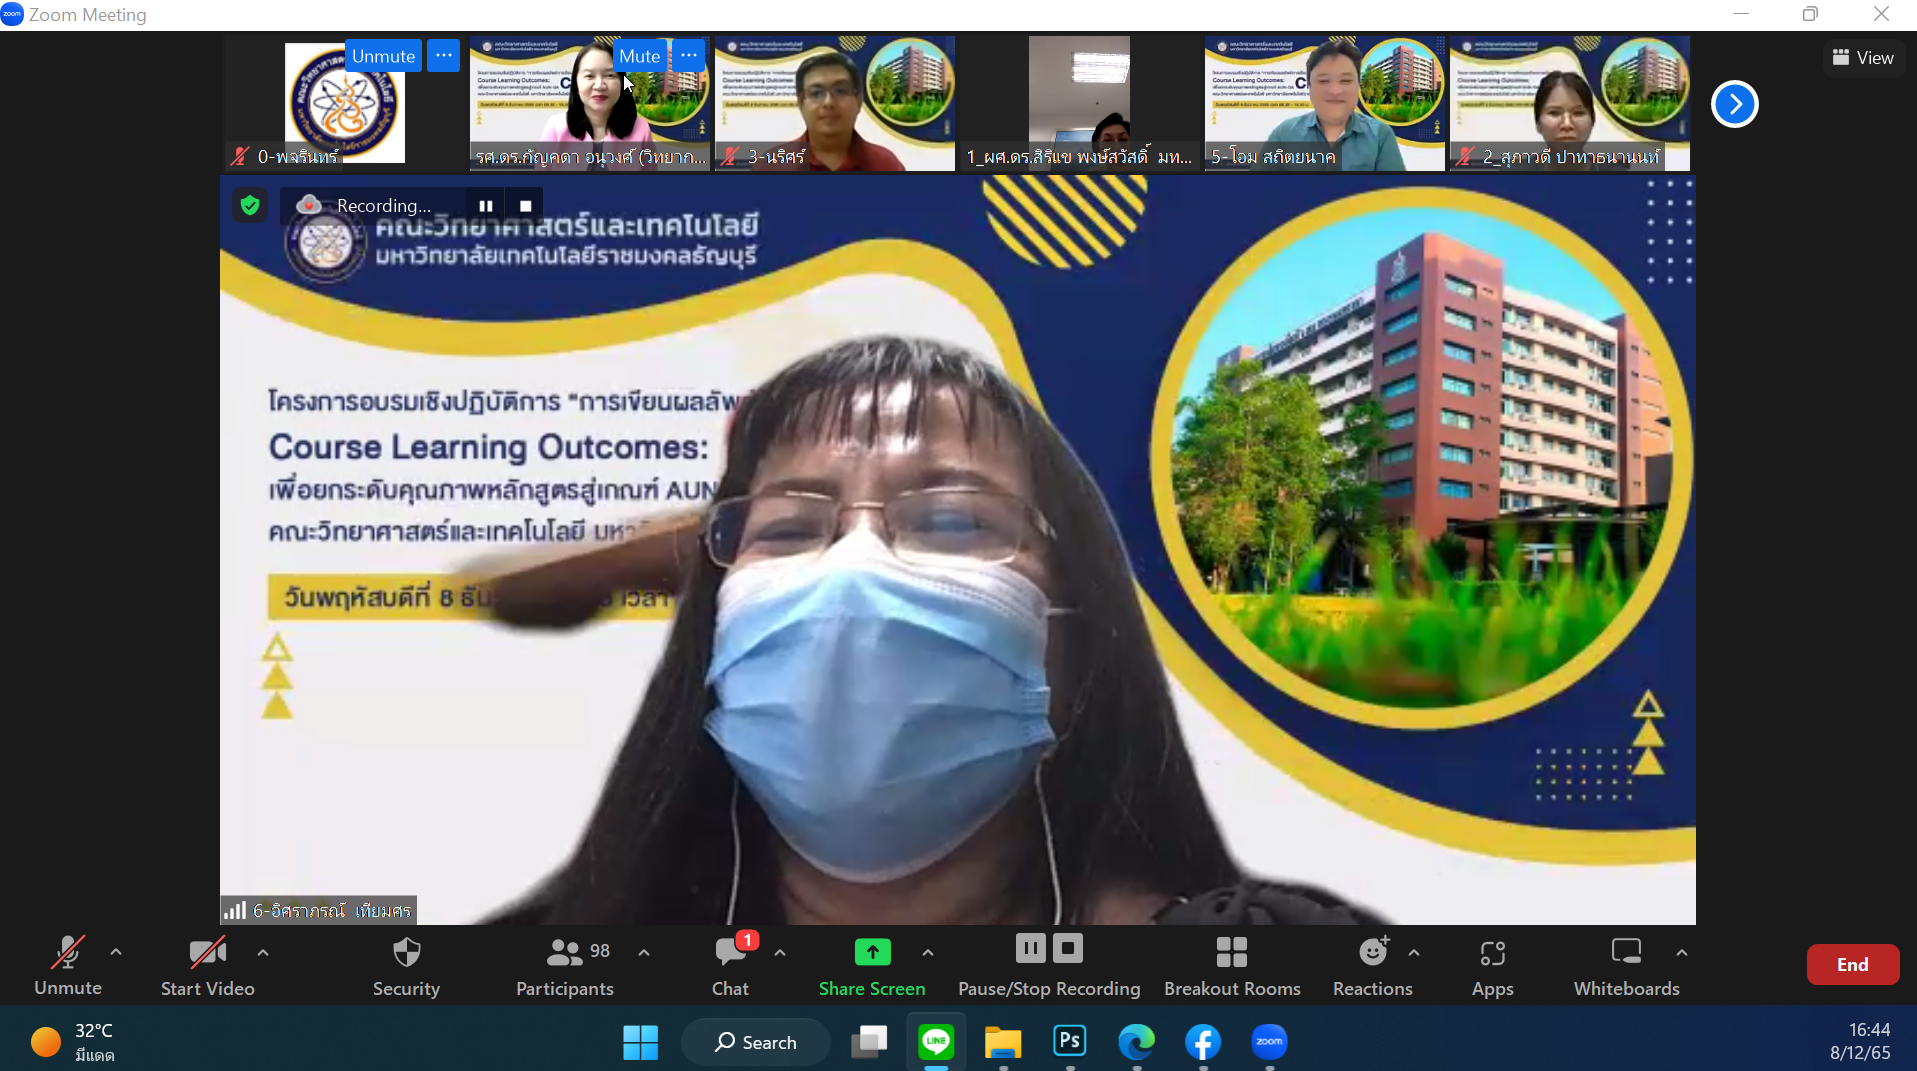The width and height of the screenshot is (1917, 1071).
Task: Unmute your microphone in Zoom toolbar
Action: coord(68,965)
